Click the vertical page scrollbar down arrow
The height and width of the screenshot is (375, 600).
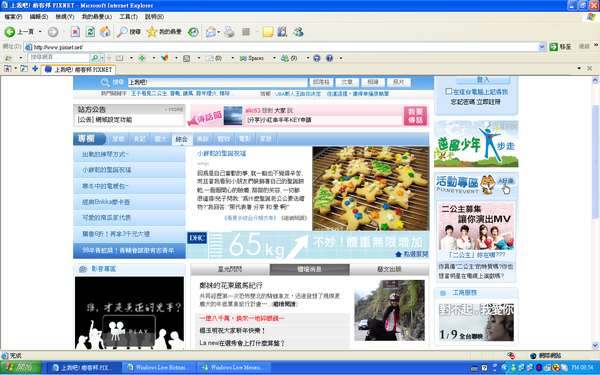point(595,346)
